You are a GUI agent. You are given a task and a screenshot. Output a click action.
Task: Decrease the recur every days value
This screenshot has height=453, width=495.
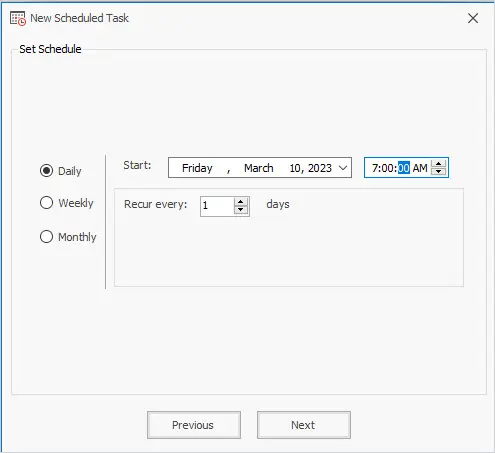(241, 210)
